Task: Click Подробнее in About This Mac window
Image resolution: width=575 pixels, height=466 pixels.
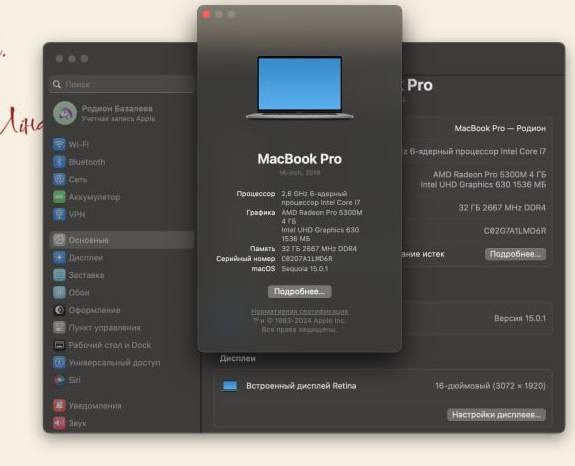Action: (300, 292)
